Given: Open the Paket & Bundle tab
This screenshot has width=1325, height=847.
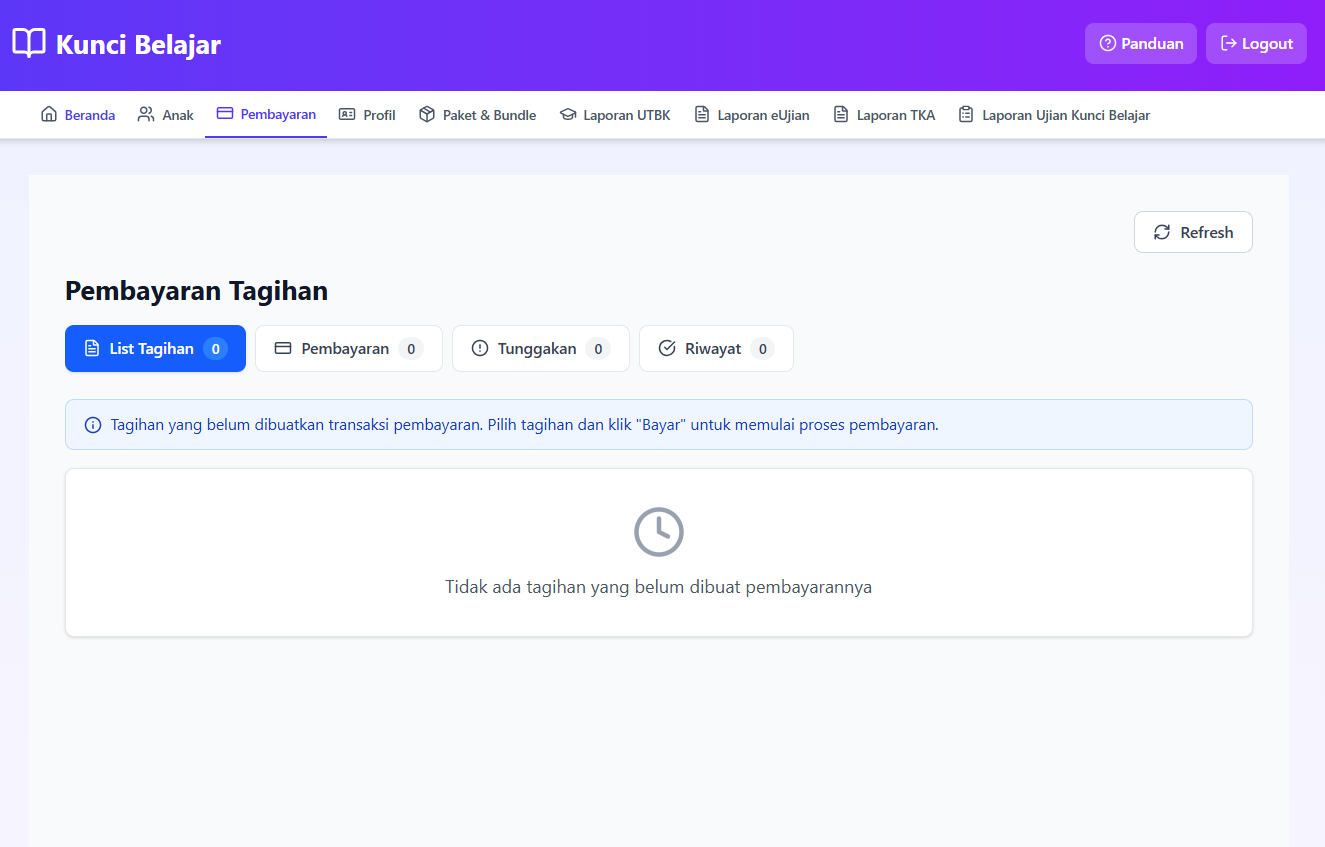Looking at the screenshot, I should click(477, 115).
